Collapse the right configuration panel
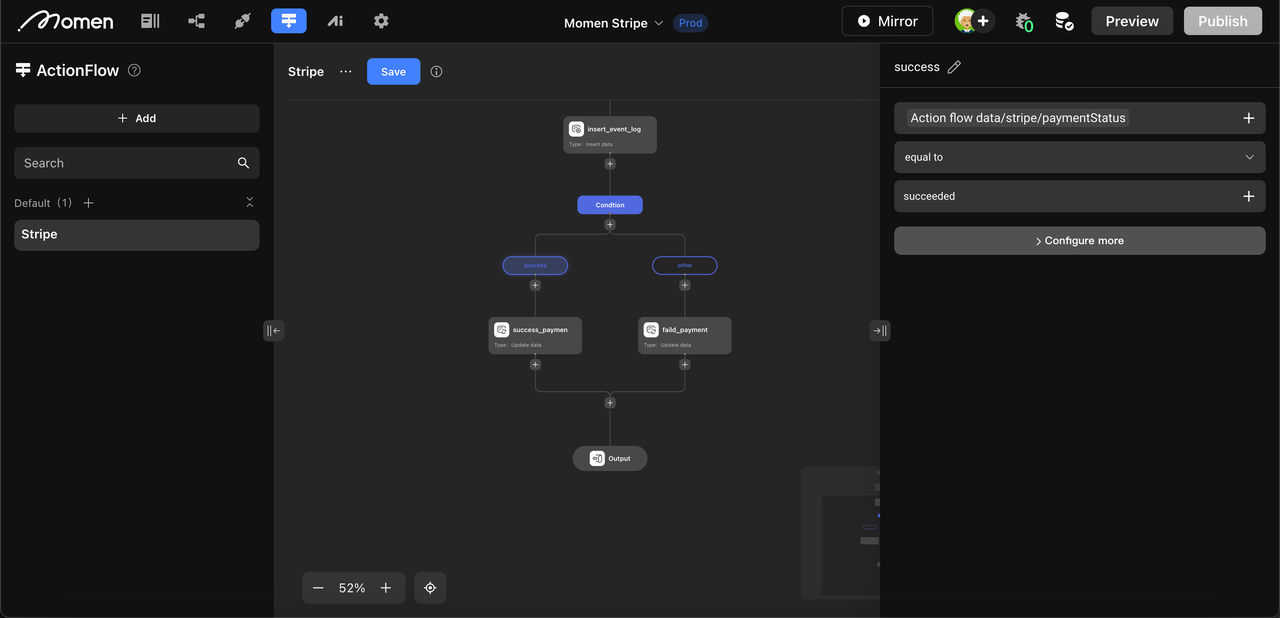 [879, 330]
